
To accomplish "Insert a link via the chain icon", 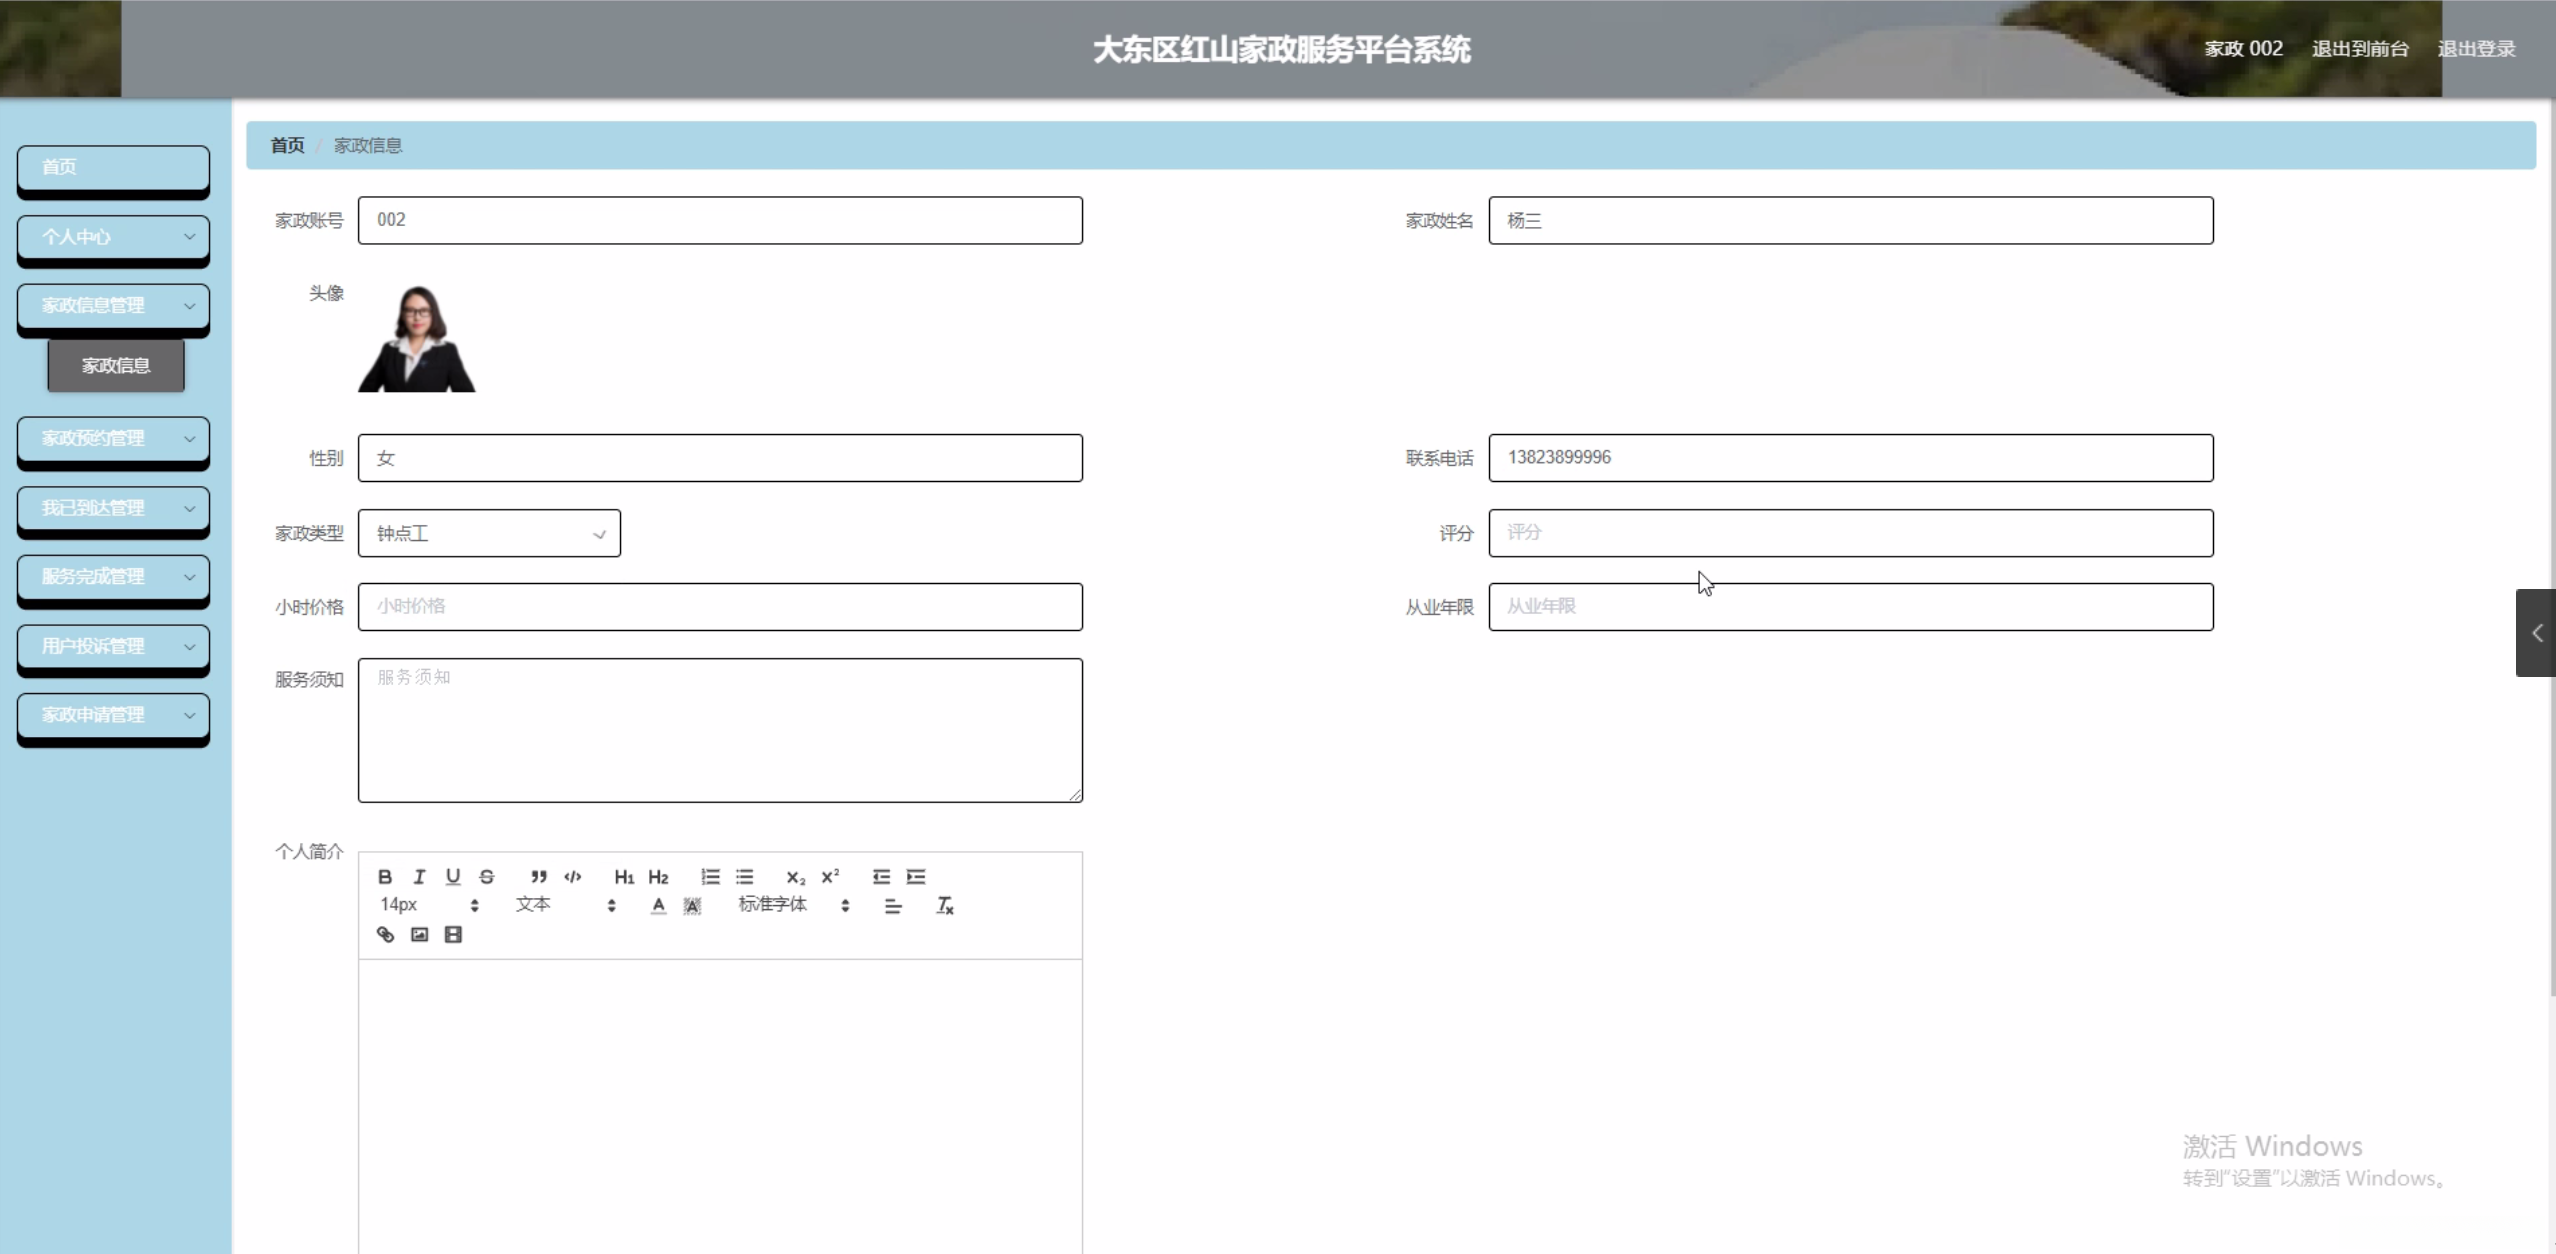I will pos(385,935).
